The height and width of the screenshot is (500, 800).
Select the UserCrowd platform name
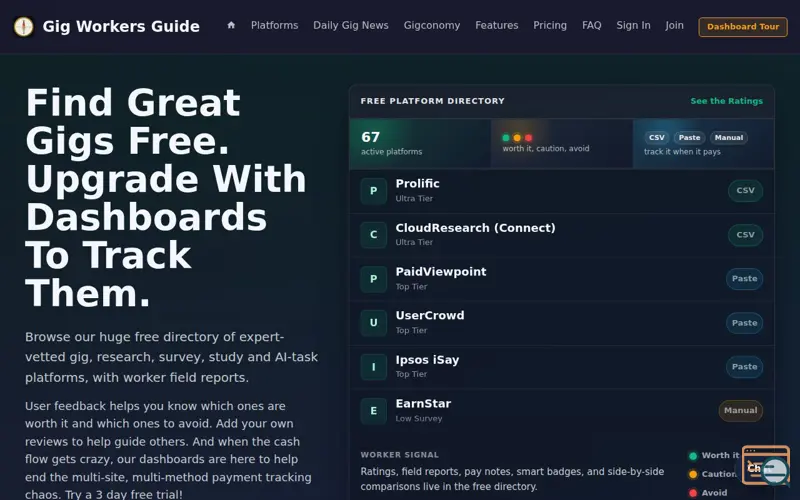click(x=430, y=316)
